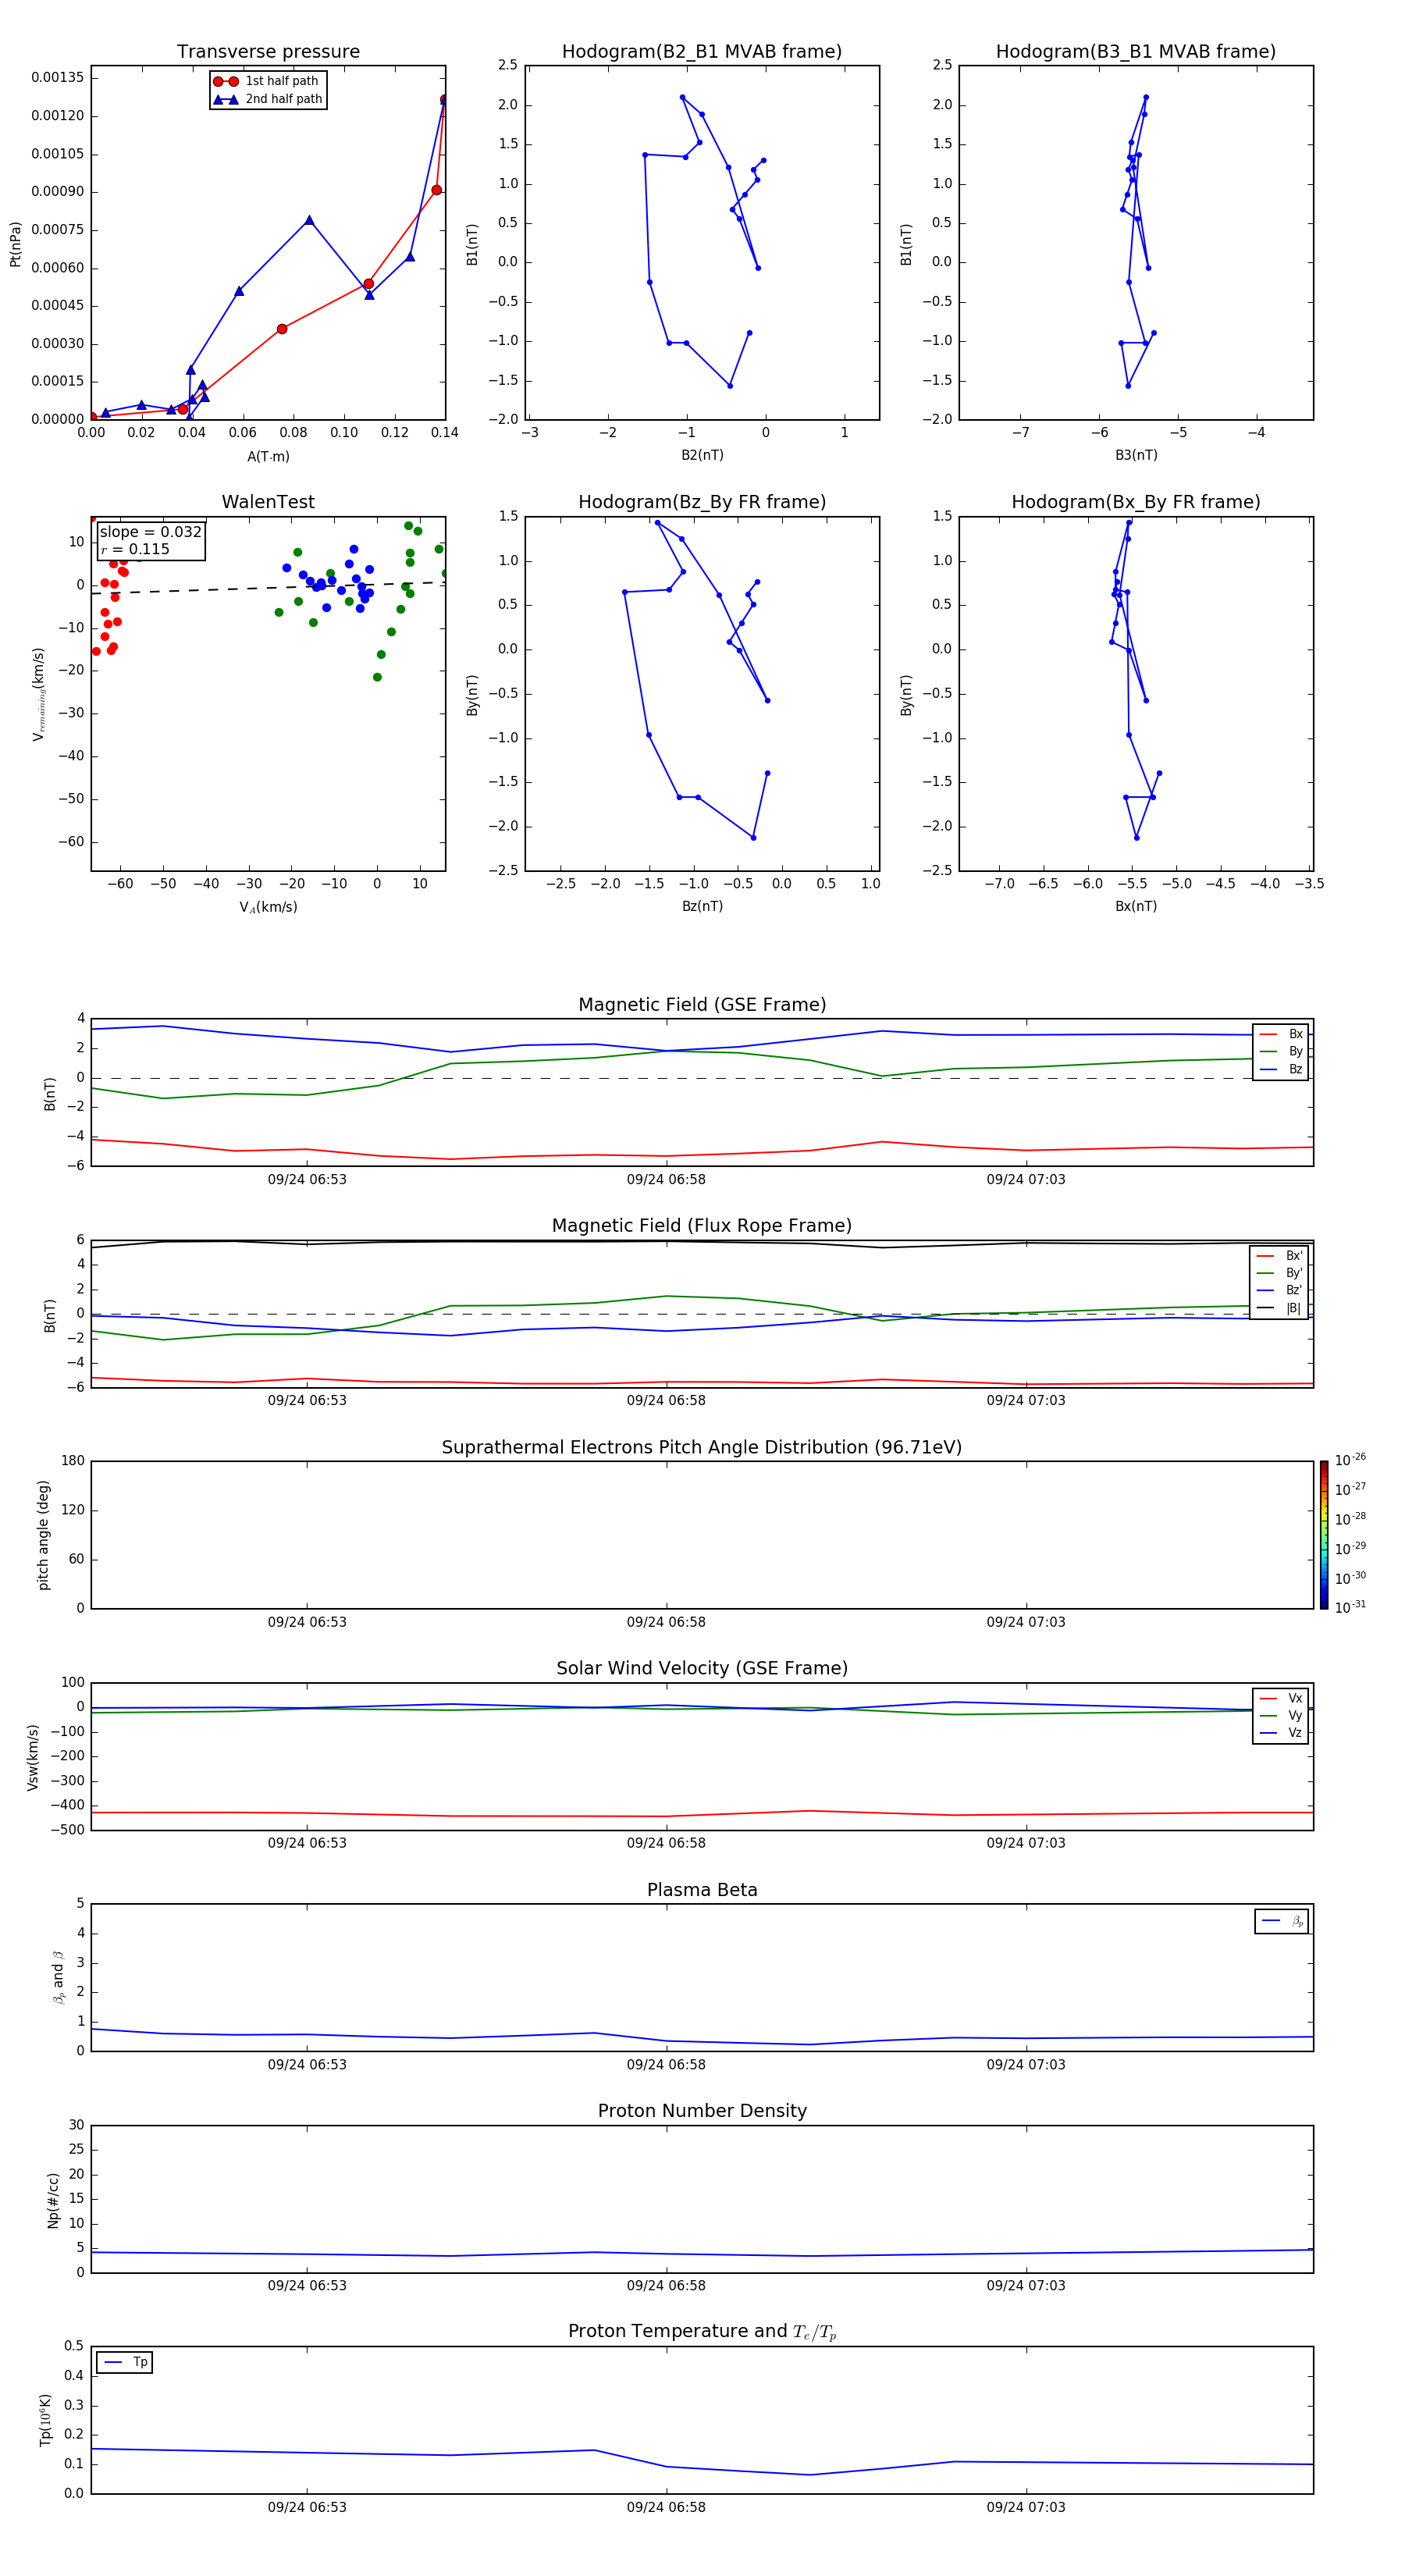1405x2576 pixels.
Task: Click the '2nd half path' legend entry
Action: pos(268,99)
